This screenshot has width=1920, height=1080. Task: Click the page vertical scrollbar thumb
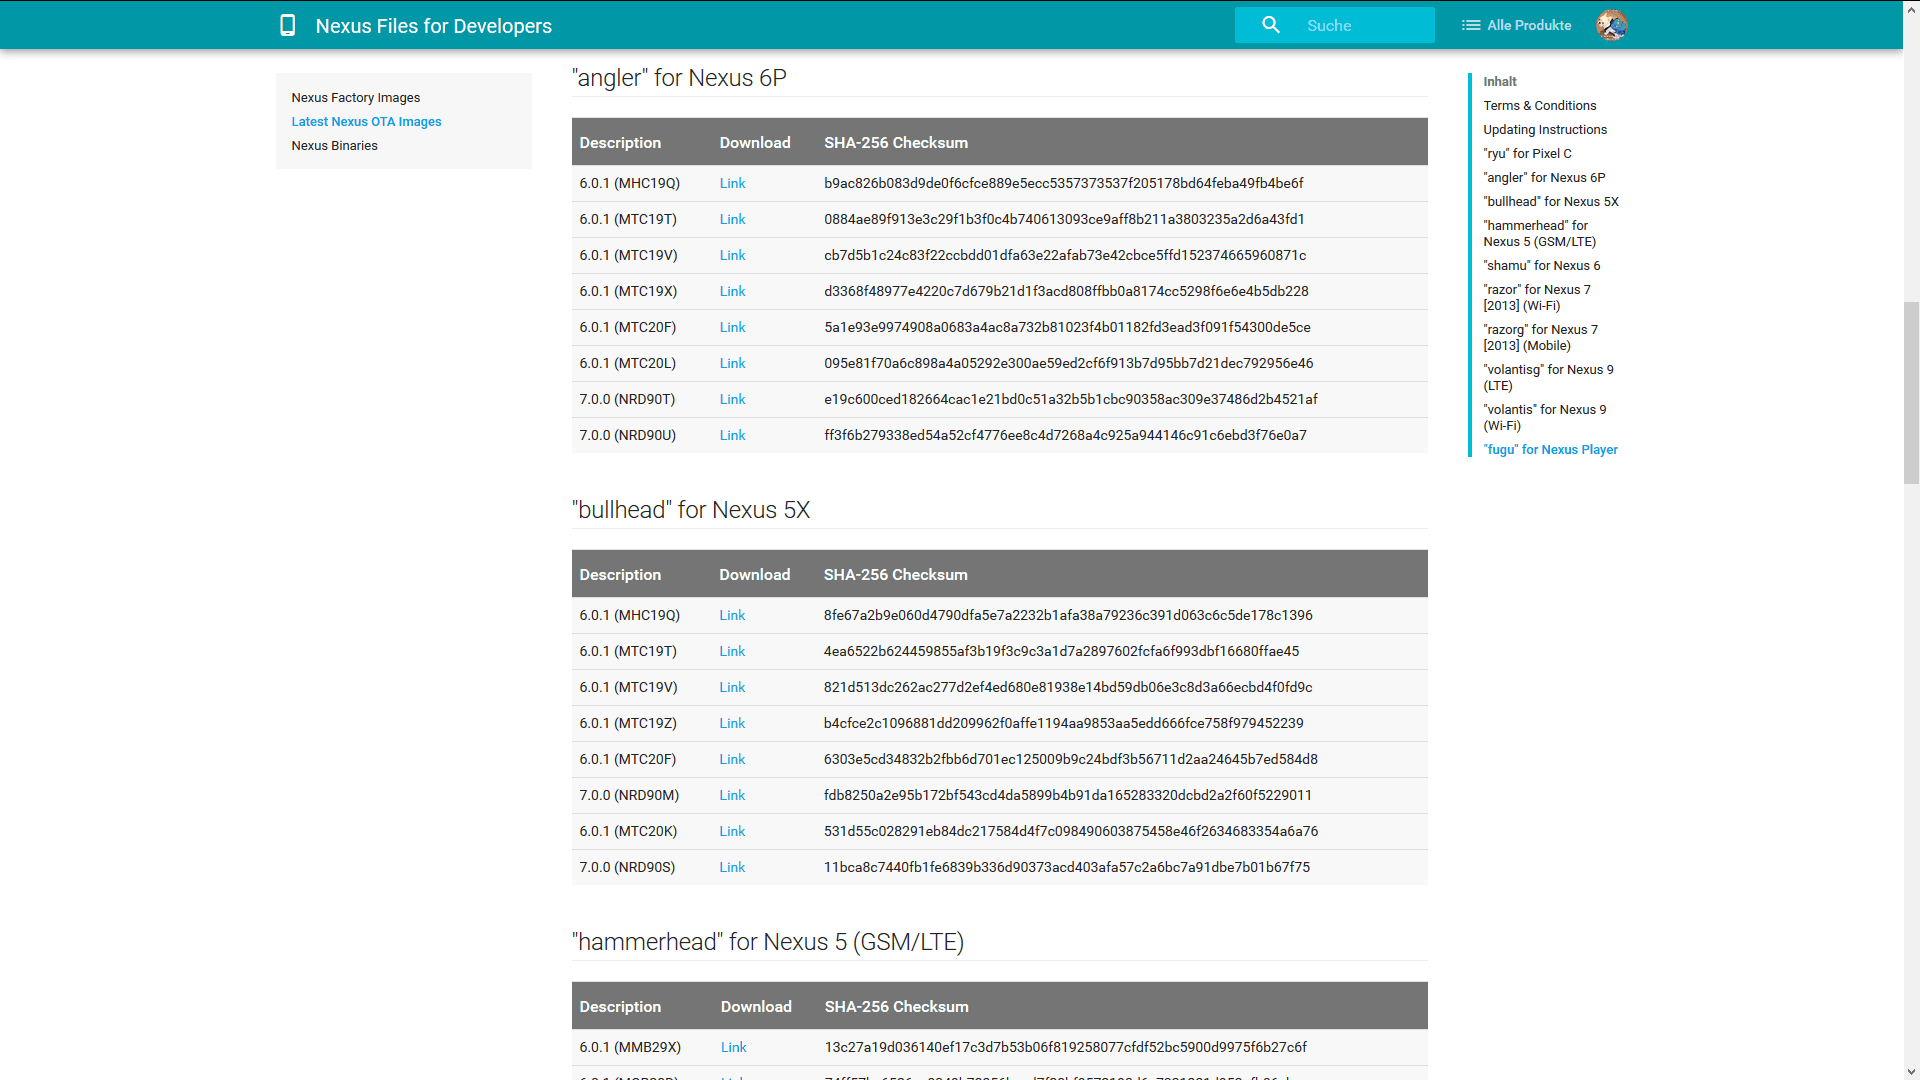coord(1911,392)
